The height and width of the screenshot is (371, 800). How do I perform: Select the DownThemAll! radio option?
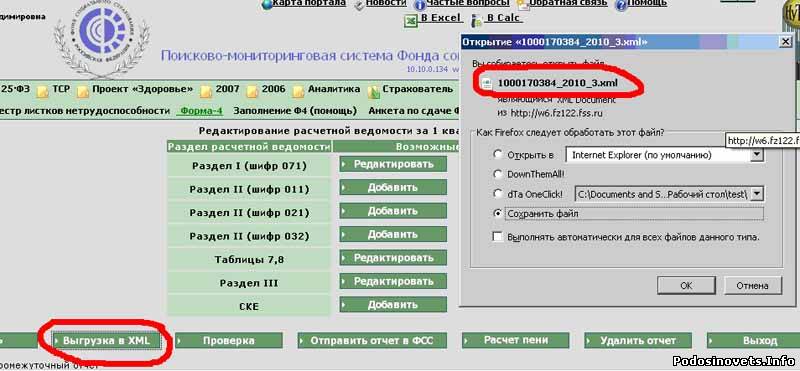click(497, 175)
